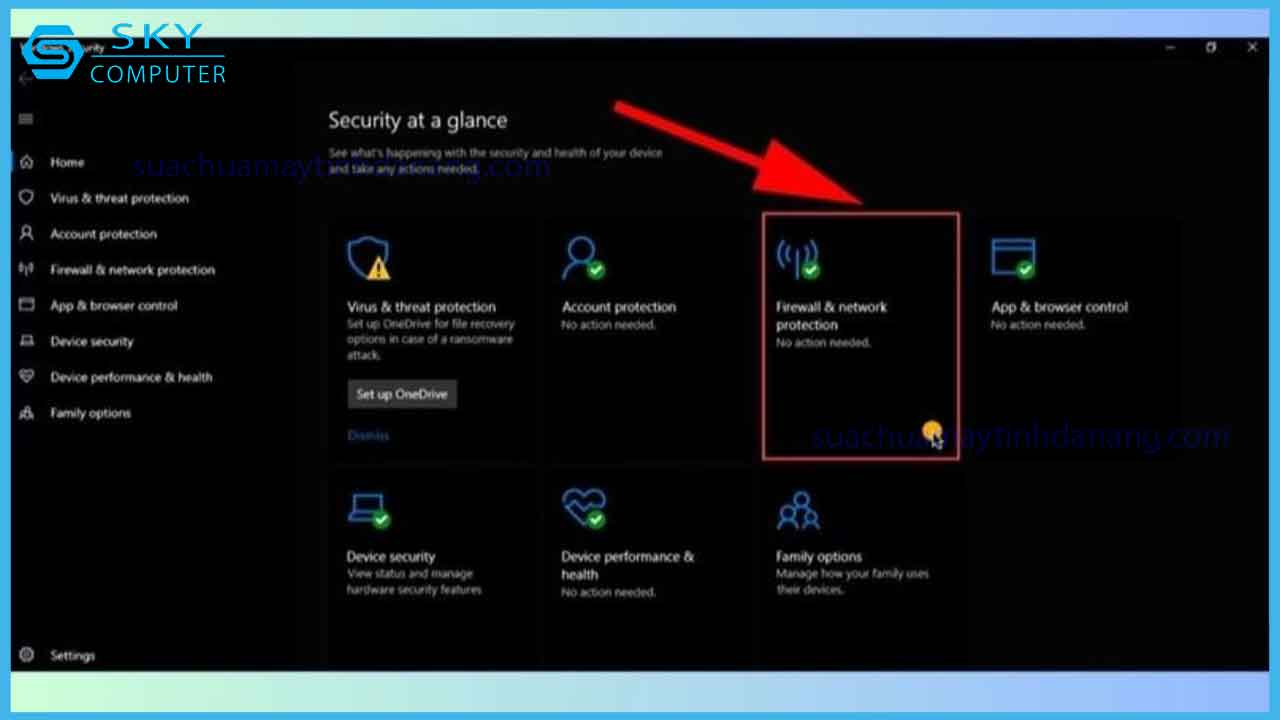Open the Device security laptop icon tile
This screenshot has width=1280, height=720.
tap(367, 510)
